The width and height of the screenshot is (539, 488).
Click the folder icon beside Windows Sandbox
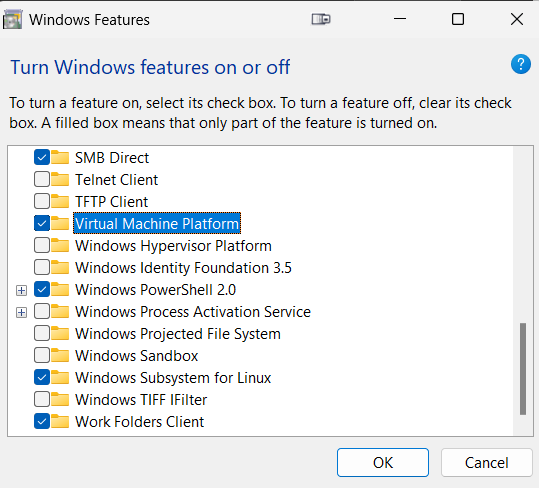[x=60, y=356]
